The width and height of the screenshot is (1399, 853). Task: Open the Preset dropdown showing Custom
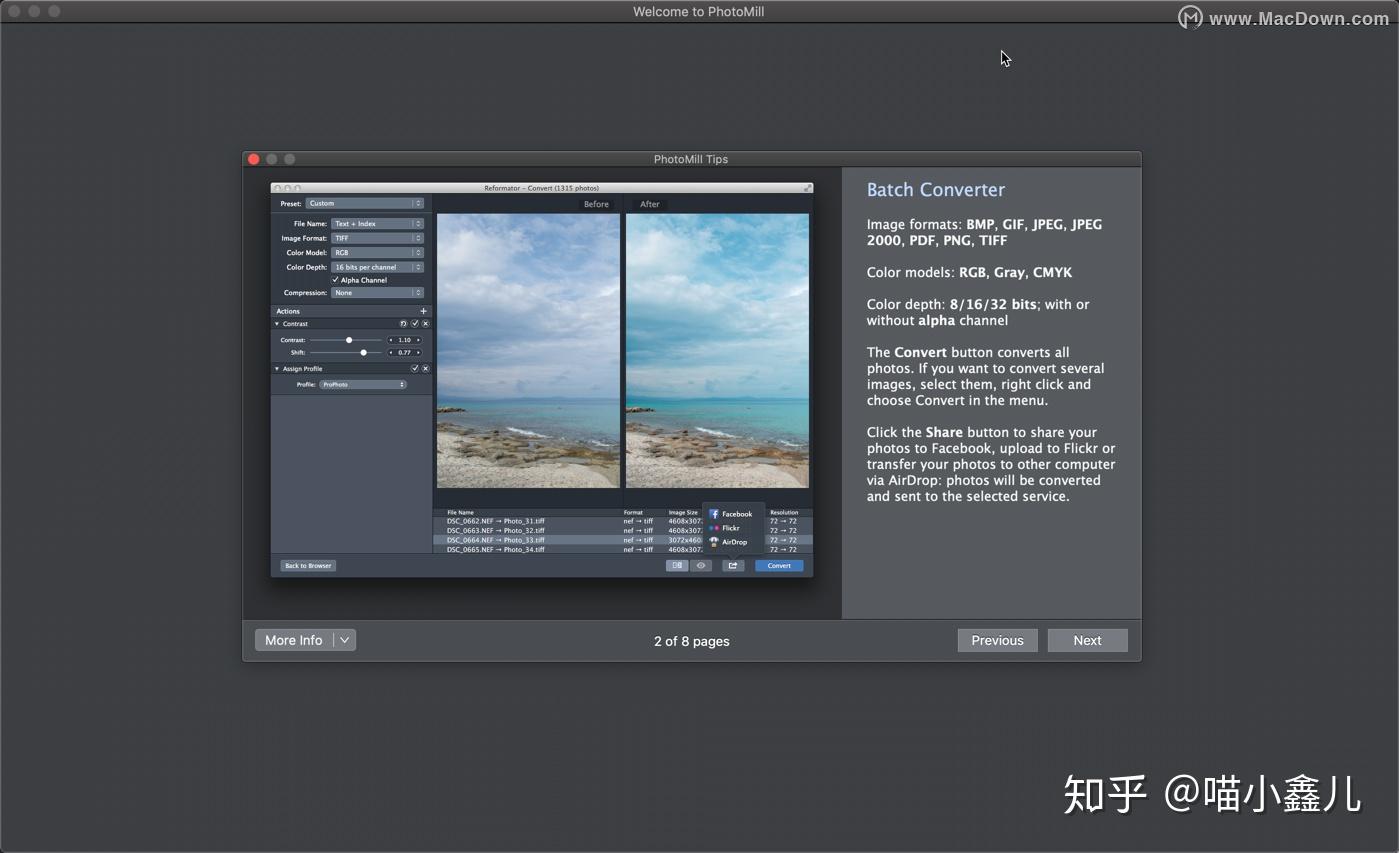pyautogui.click(x=364, y=204)
